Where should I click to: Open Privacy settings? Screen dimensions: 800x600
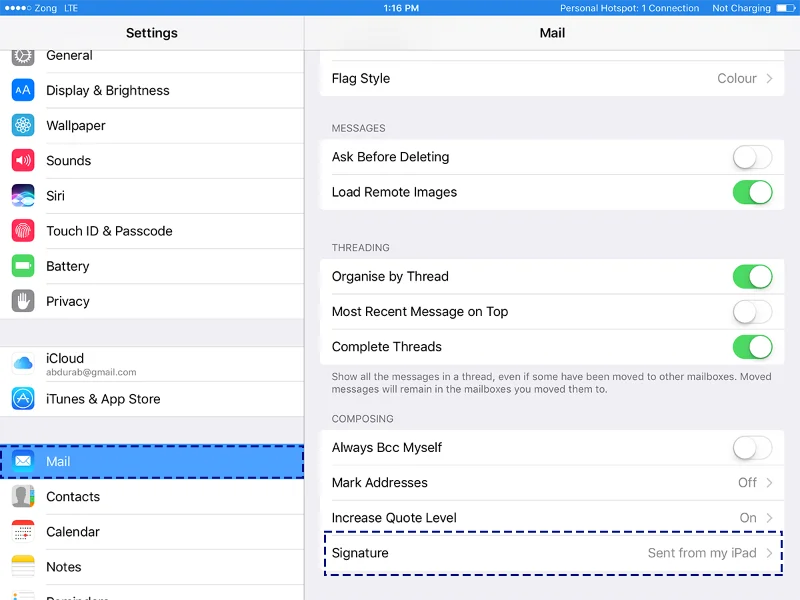tap(152, 301)
